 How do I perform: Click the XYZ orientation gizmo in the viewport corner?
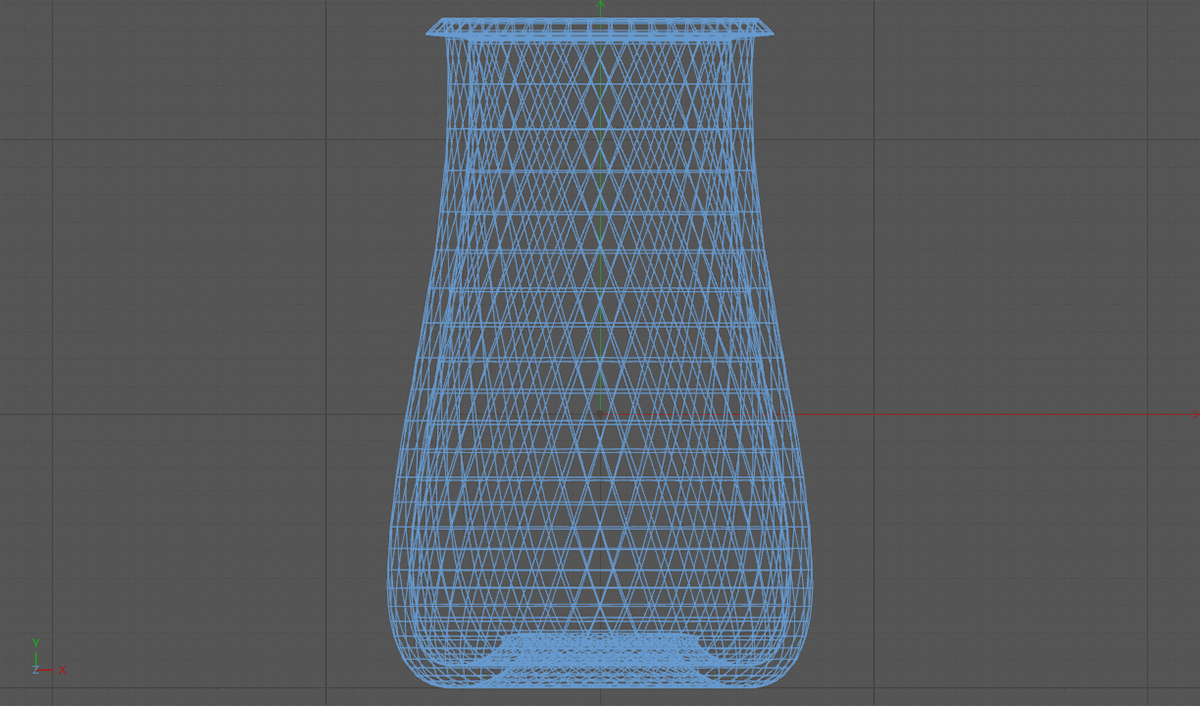click(x=47, y=657)
